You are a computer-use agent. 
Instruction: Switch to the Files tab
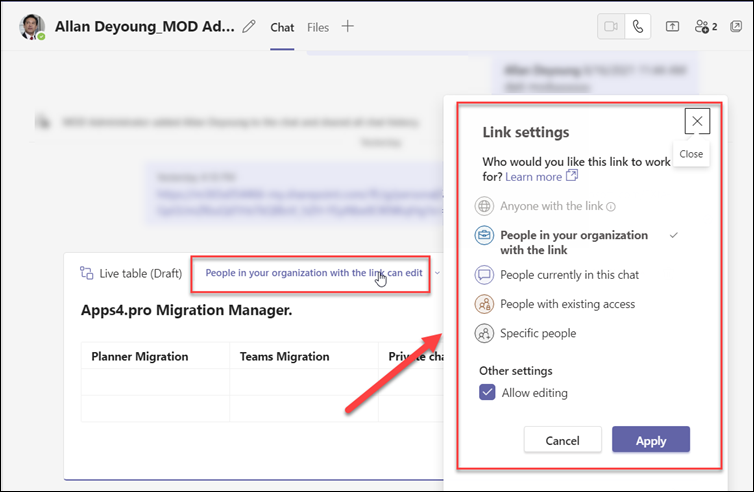click(318, 27)
